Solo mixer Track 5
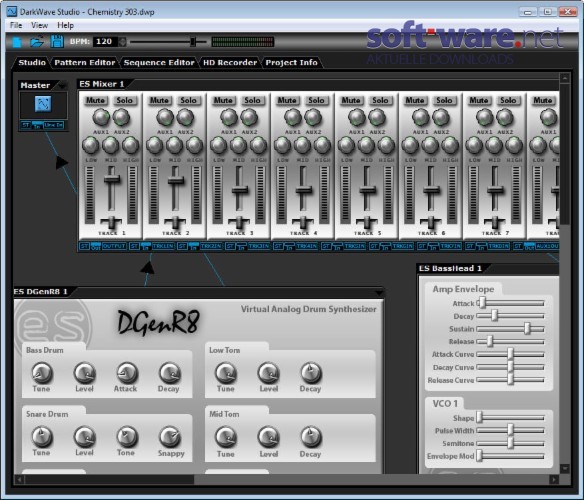Screen dimensions: 584x500 click(x=380, y=100)
